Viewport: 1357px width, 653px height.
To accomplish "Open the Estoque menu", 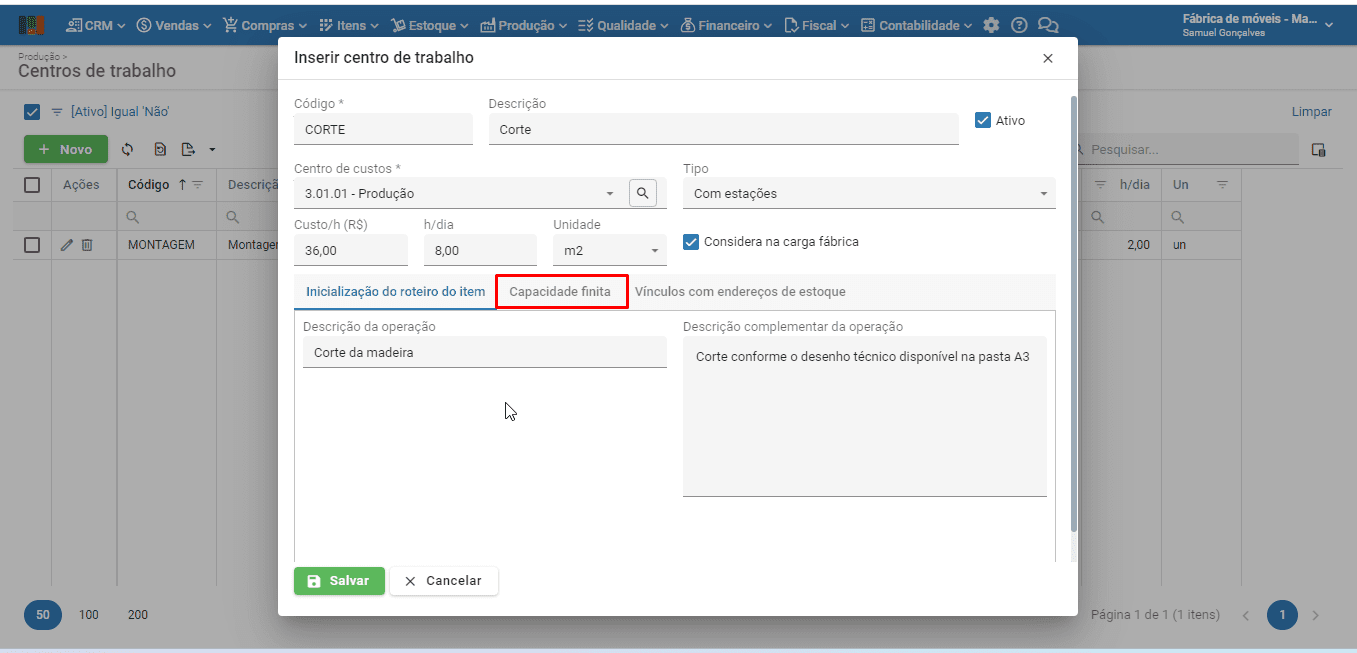I will pos(430,25).
